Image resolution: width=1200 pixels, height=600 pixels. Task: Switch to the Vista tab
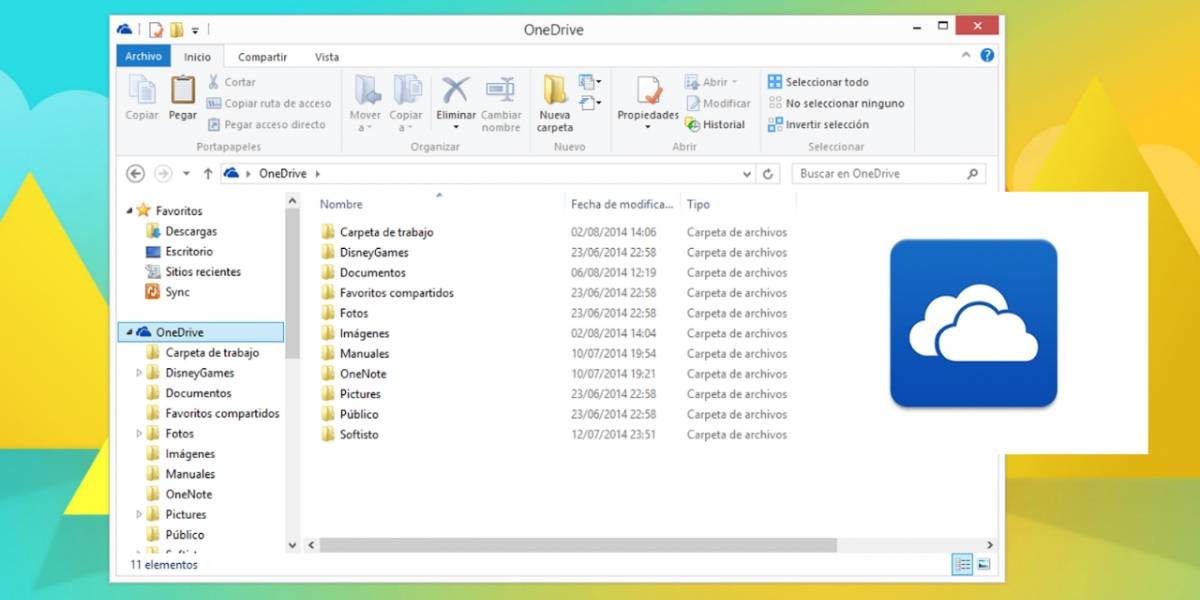tap(327, 57)
